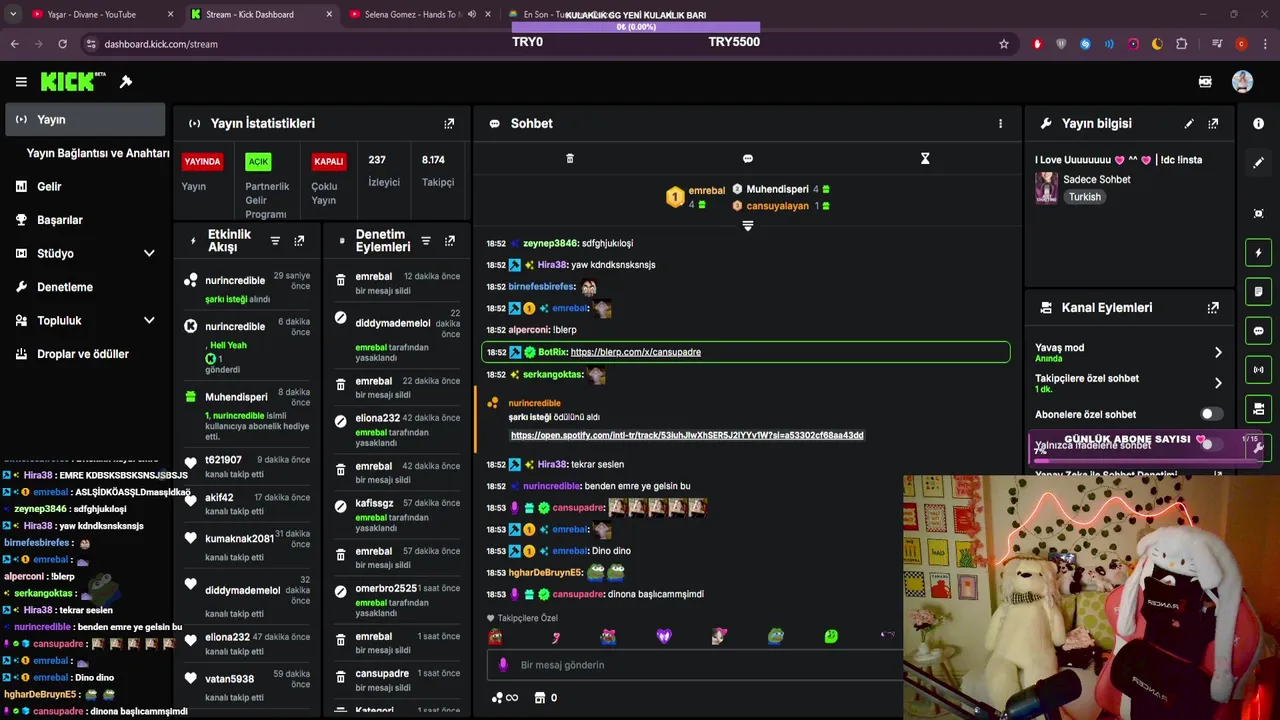Image resolution: width=1280 pixels, height=720 pixels.
Task: Expand the Topluluk sidebar section
Action: (149, 321)
